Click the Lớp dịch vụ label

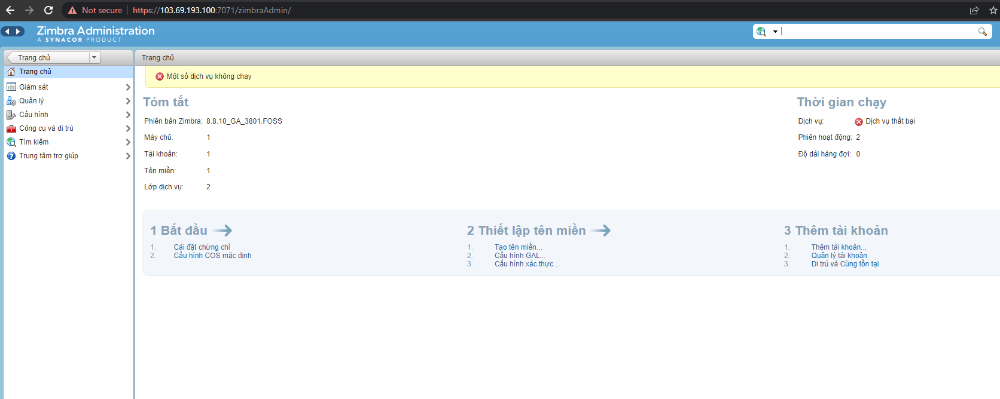tap(164, 187)
